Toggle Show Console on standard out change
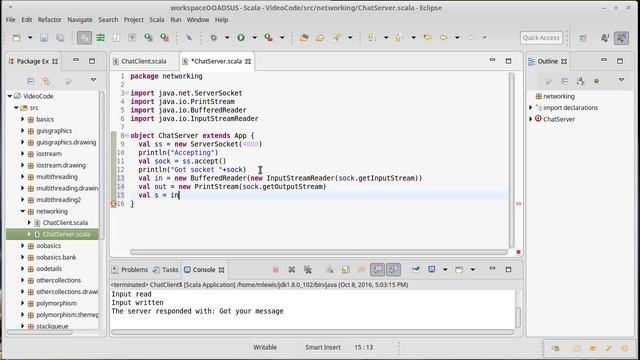The image size is (640, 360). [378, 269]
